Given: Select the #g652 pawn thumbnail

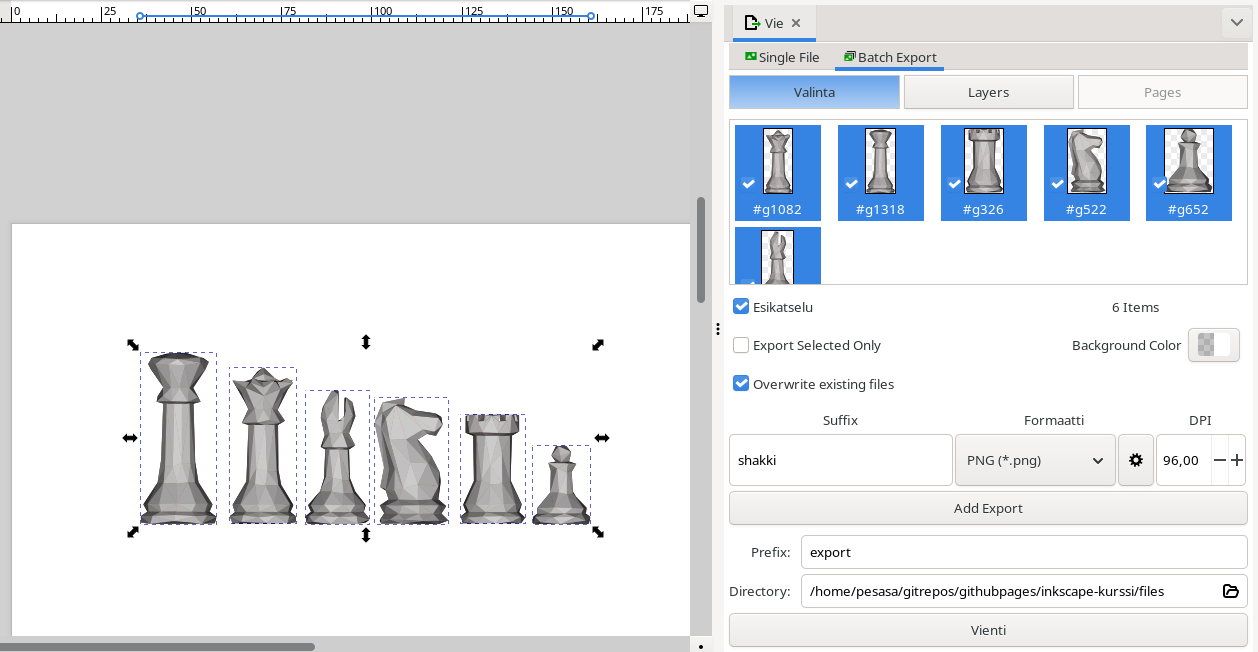Looking at the screenshot, I should click(1189, 173).
